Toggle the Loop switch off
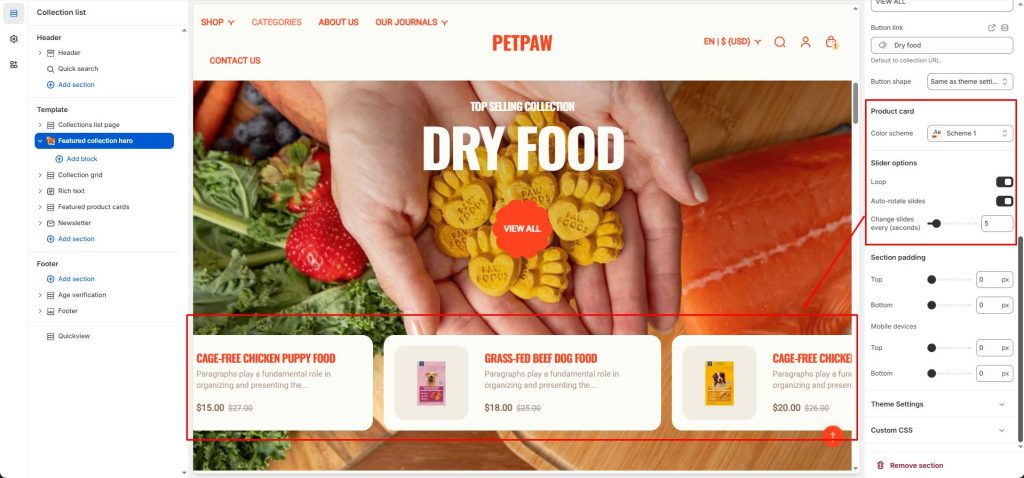The width and height of the screenshot is (1024, 478). [1004, 182]
